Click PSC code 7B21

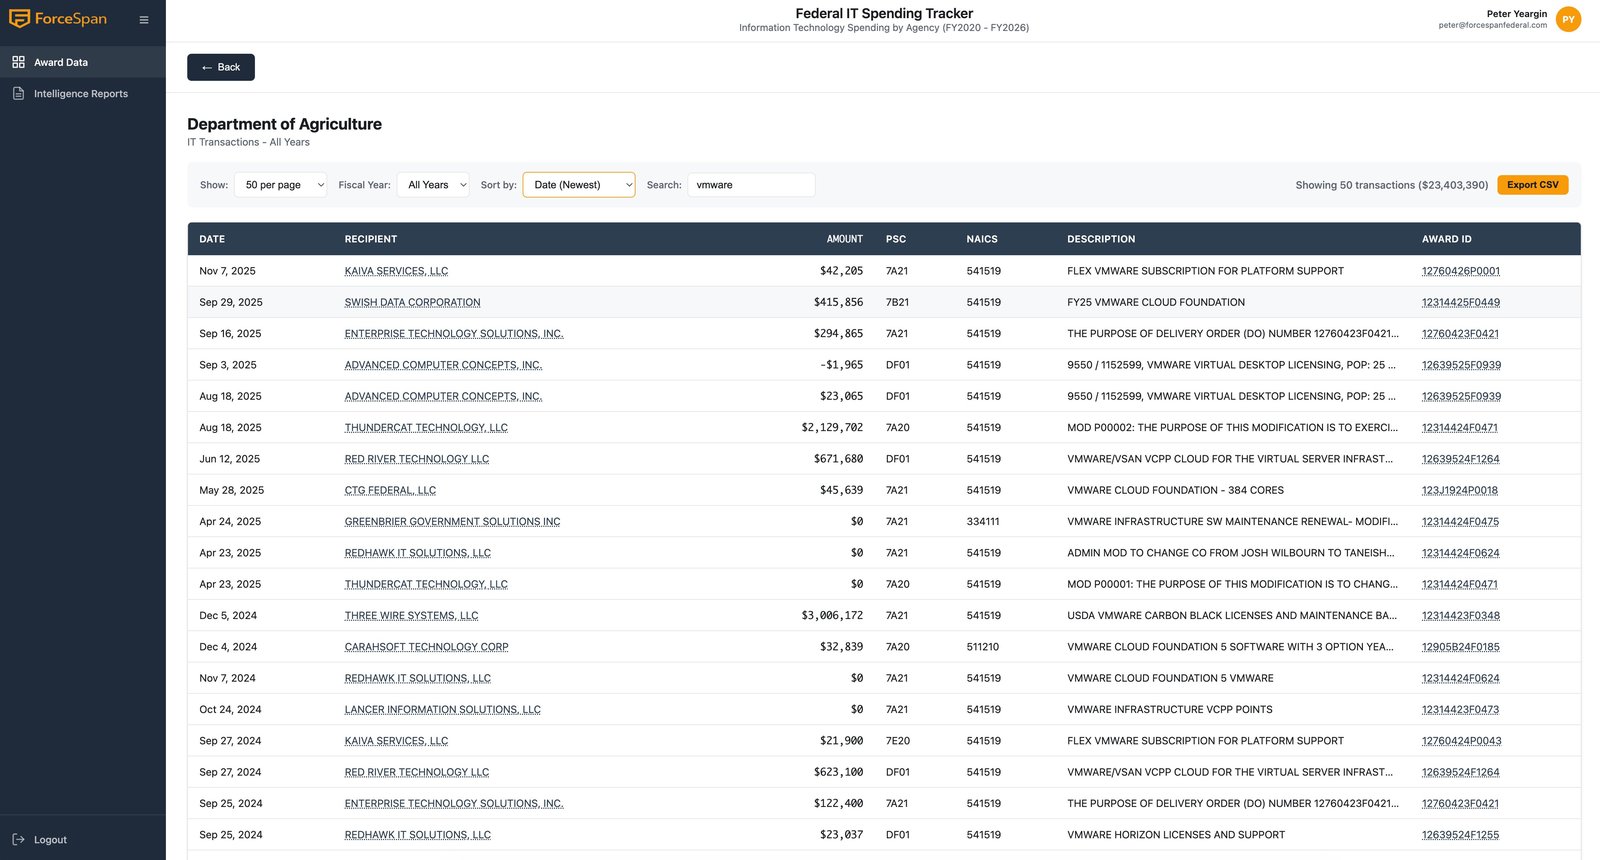coord(897,302)
